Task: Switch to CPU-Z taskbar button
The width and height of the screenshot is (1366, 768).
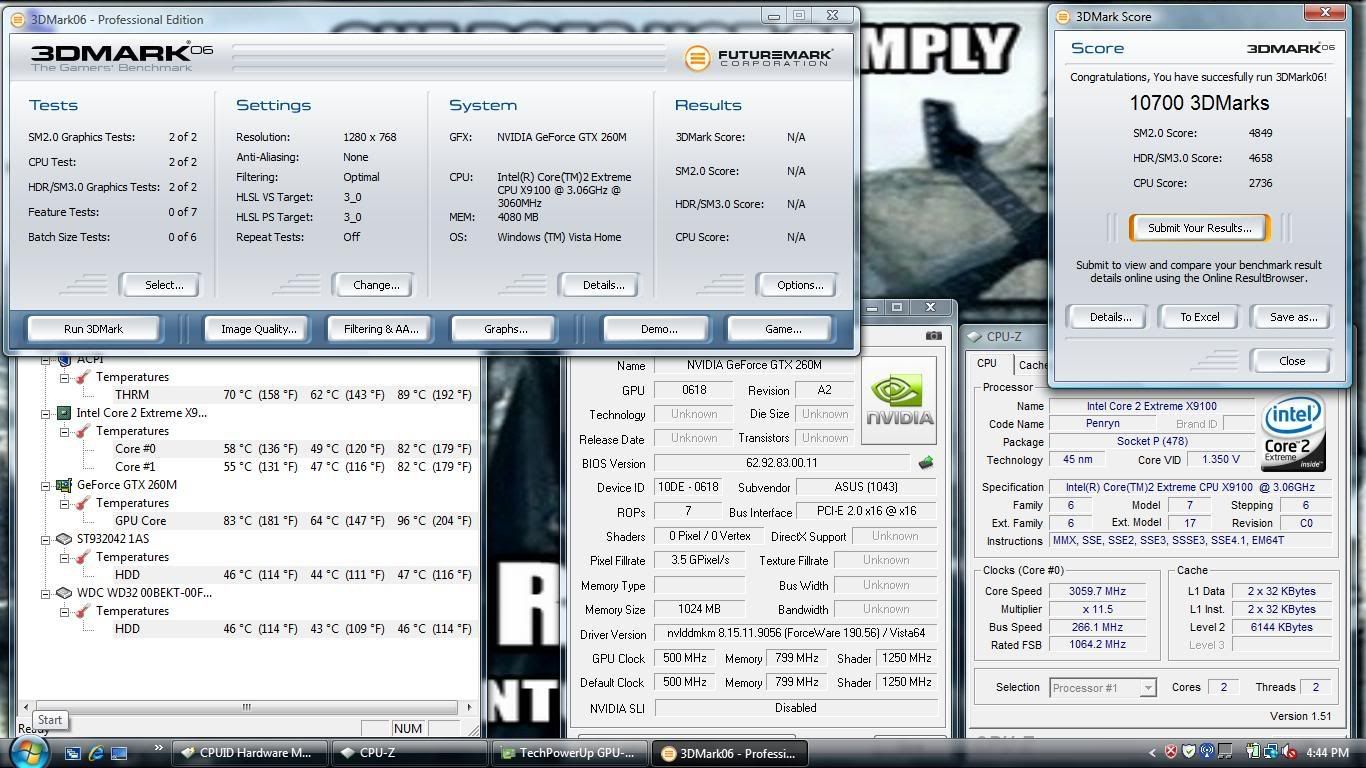Action: pos(410,753)
